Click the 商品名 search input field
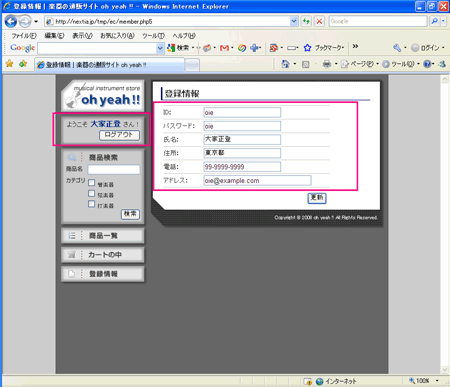Viewport: 450px width, 387px height. [114, 169]
